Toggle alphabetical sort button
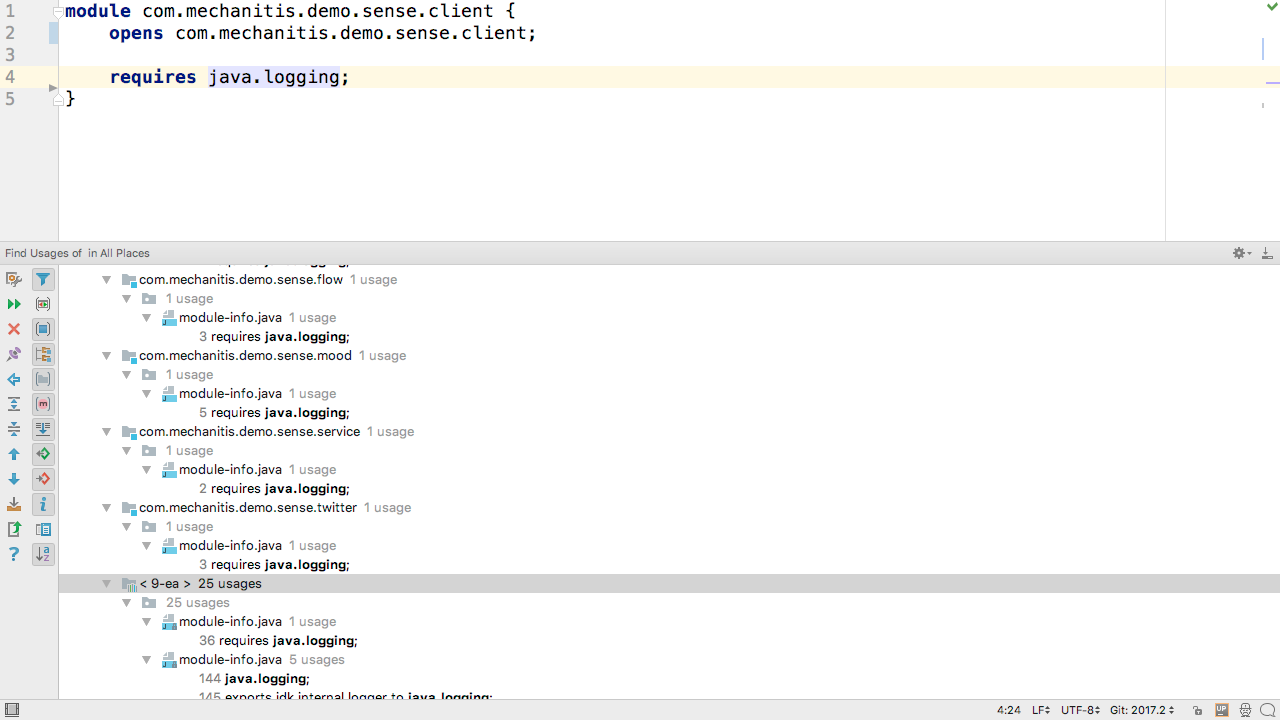This screenshot has height=720, width=1280. pyautogui.click(x=43, y=554)
